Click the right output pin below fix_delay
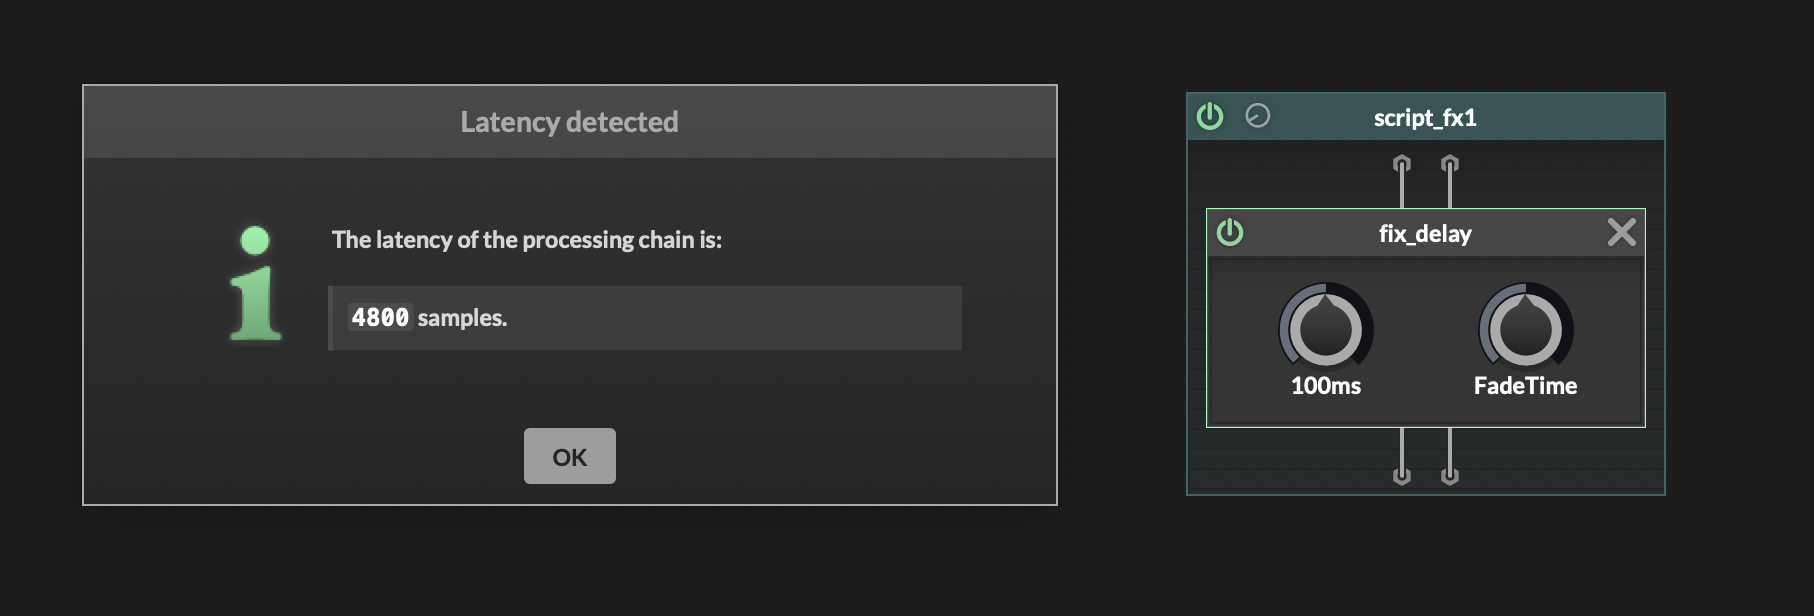The height and width of the screenshot is (616, 1814). click(x=1450, y=474)
